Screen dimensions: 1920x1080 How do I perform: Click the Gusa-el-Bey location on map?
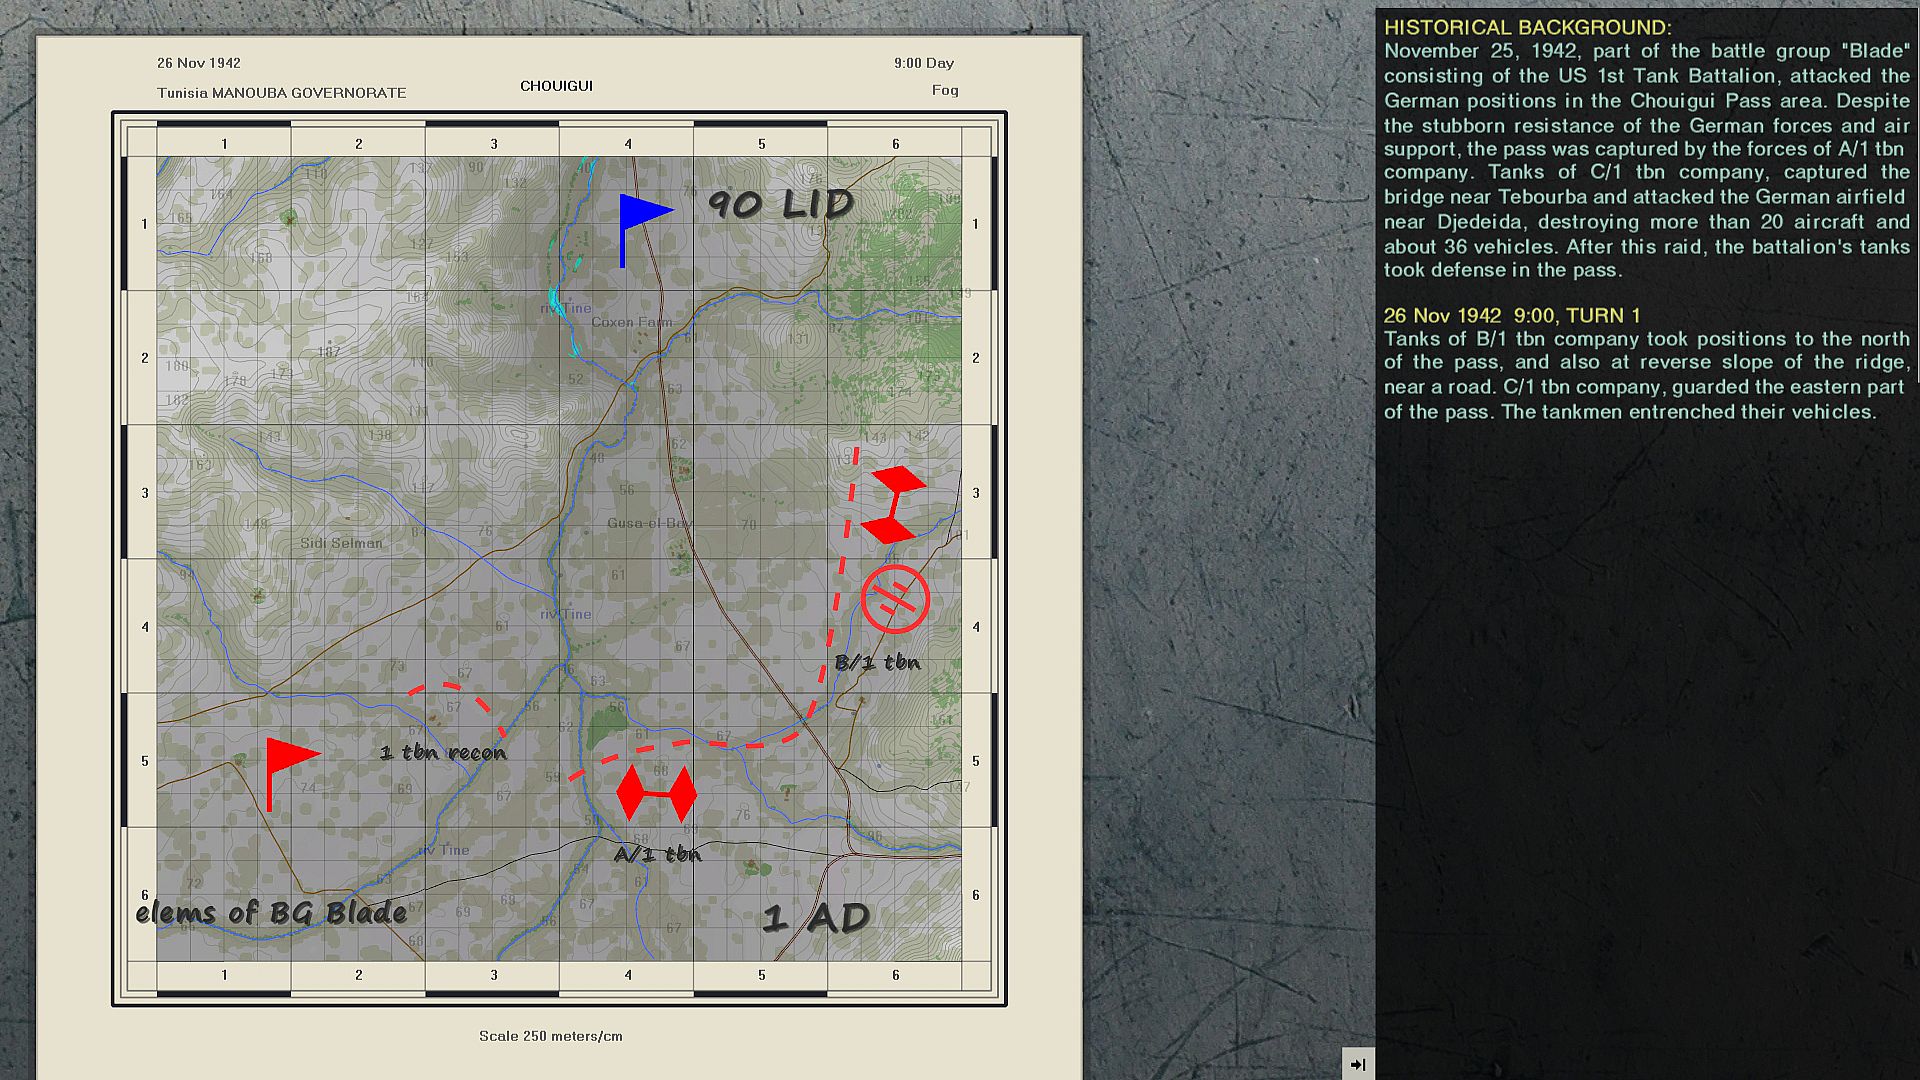[649, 523]
